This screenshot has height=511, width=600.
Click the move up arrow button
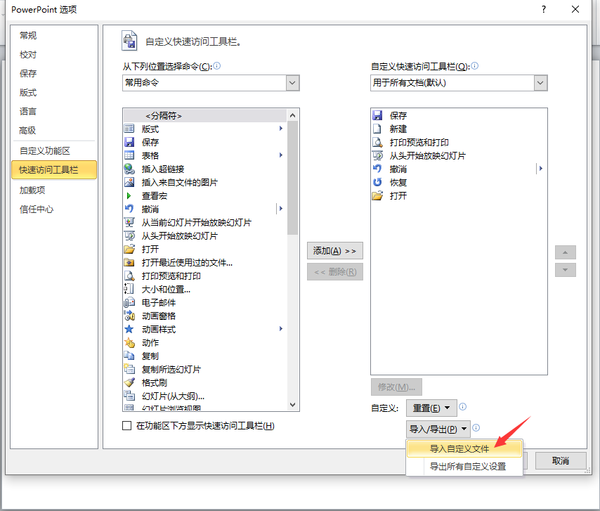point(565,252)
